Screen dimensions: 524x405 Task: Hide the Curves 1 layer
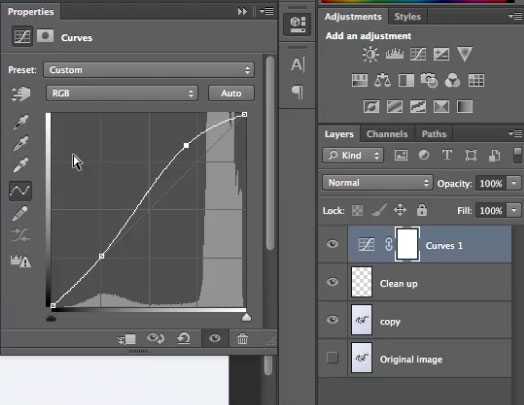[x=332, y=244]
